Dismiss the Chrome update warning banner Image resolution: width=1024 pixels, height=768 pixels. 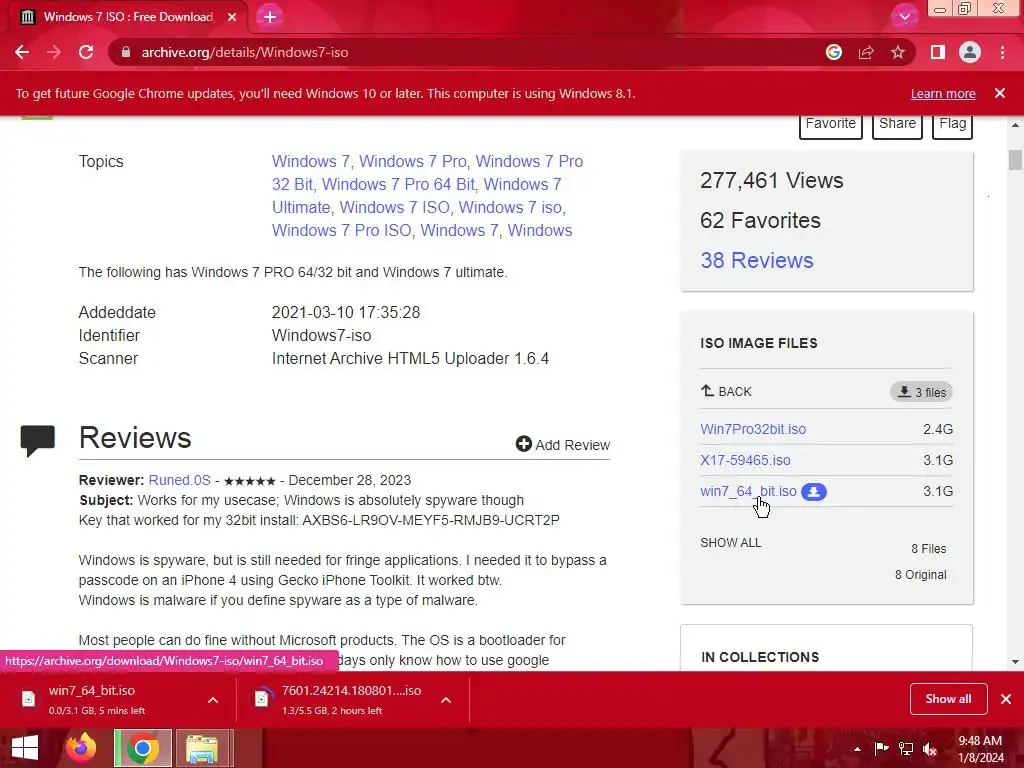(x=1000, y=93)
